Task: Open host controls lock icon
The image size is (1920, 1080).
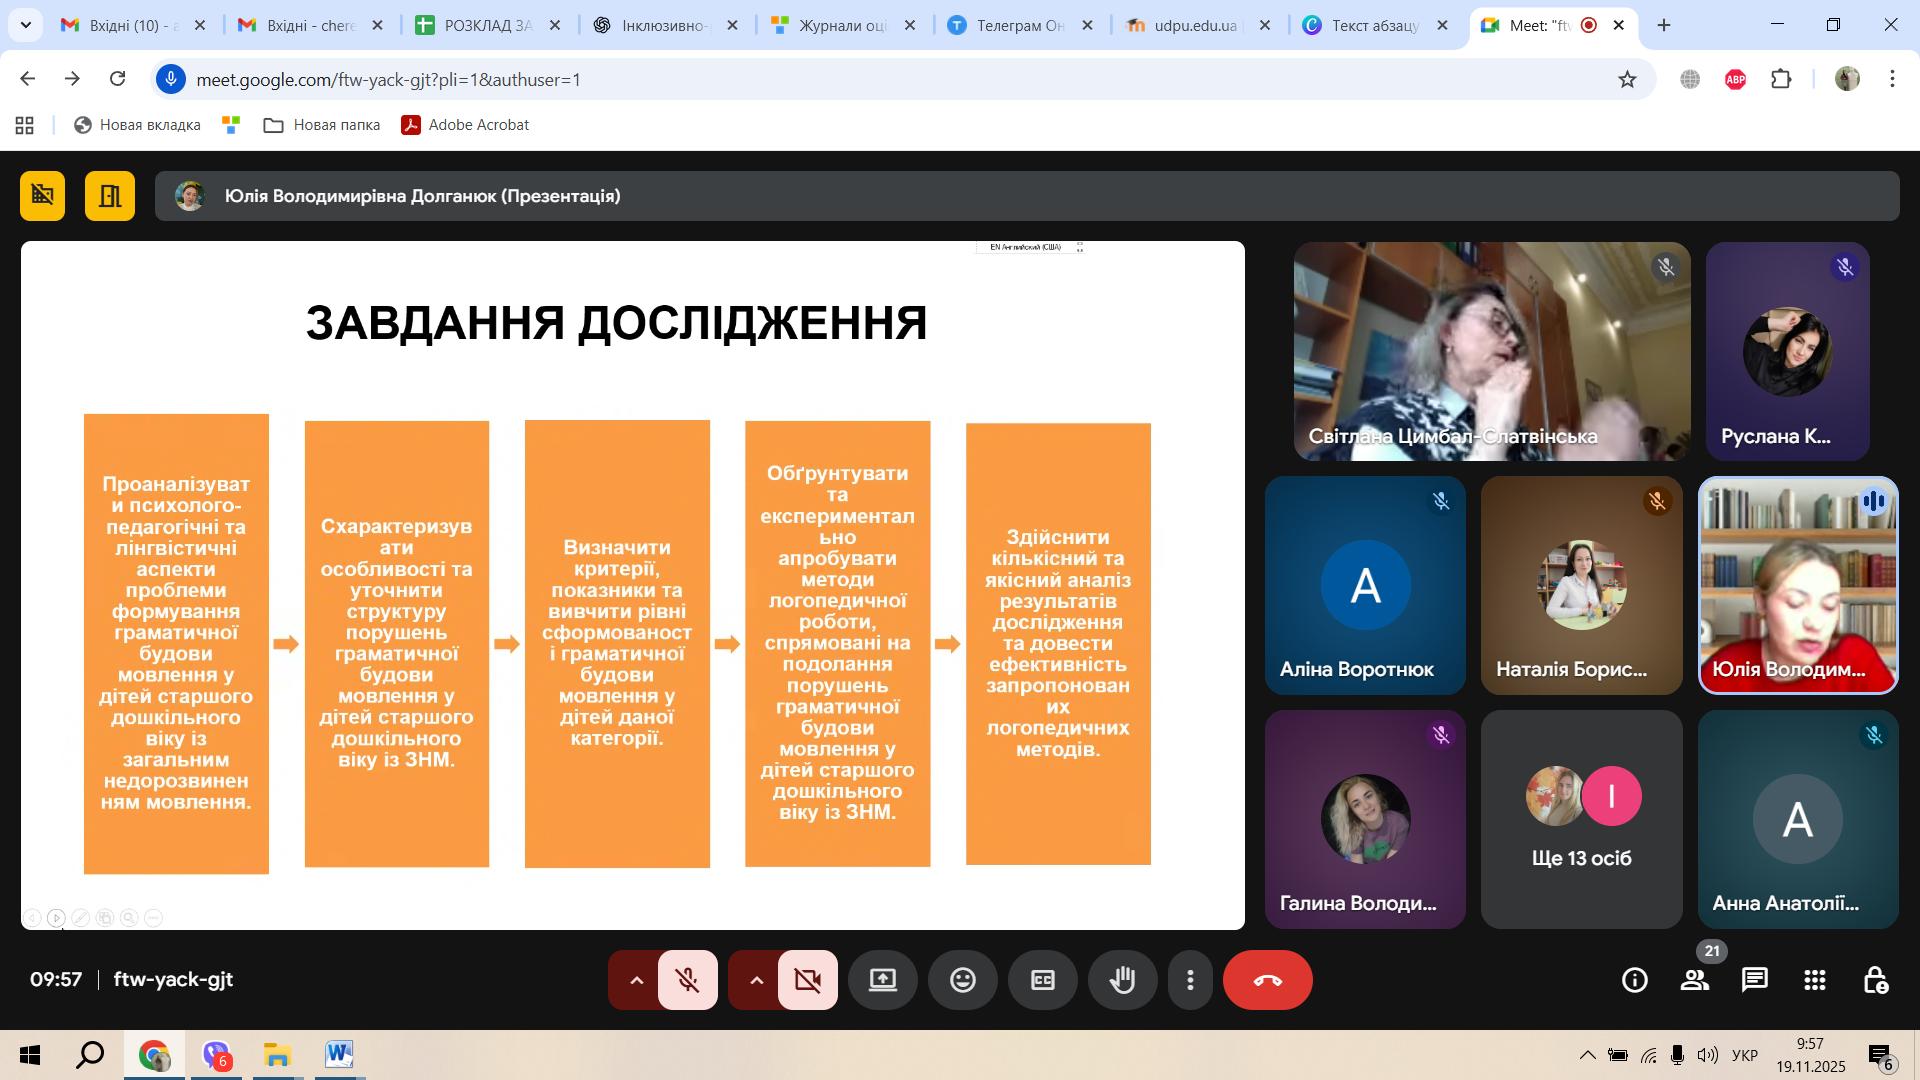Action: 1875,980
